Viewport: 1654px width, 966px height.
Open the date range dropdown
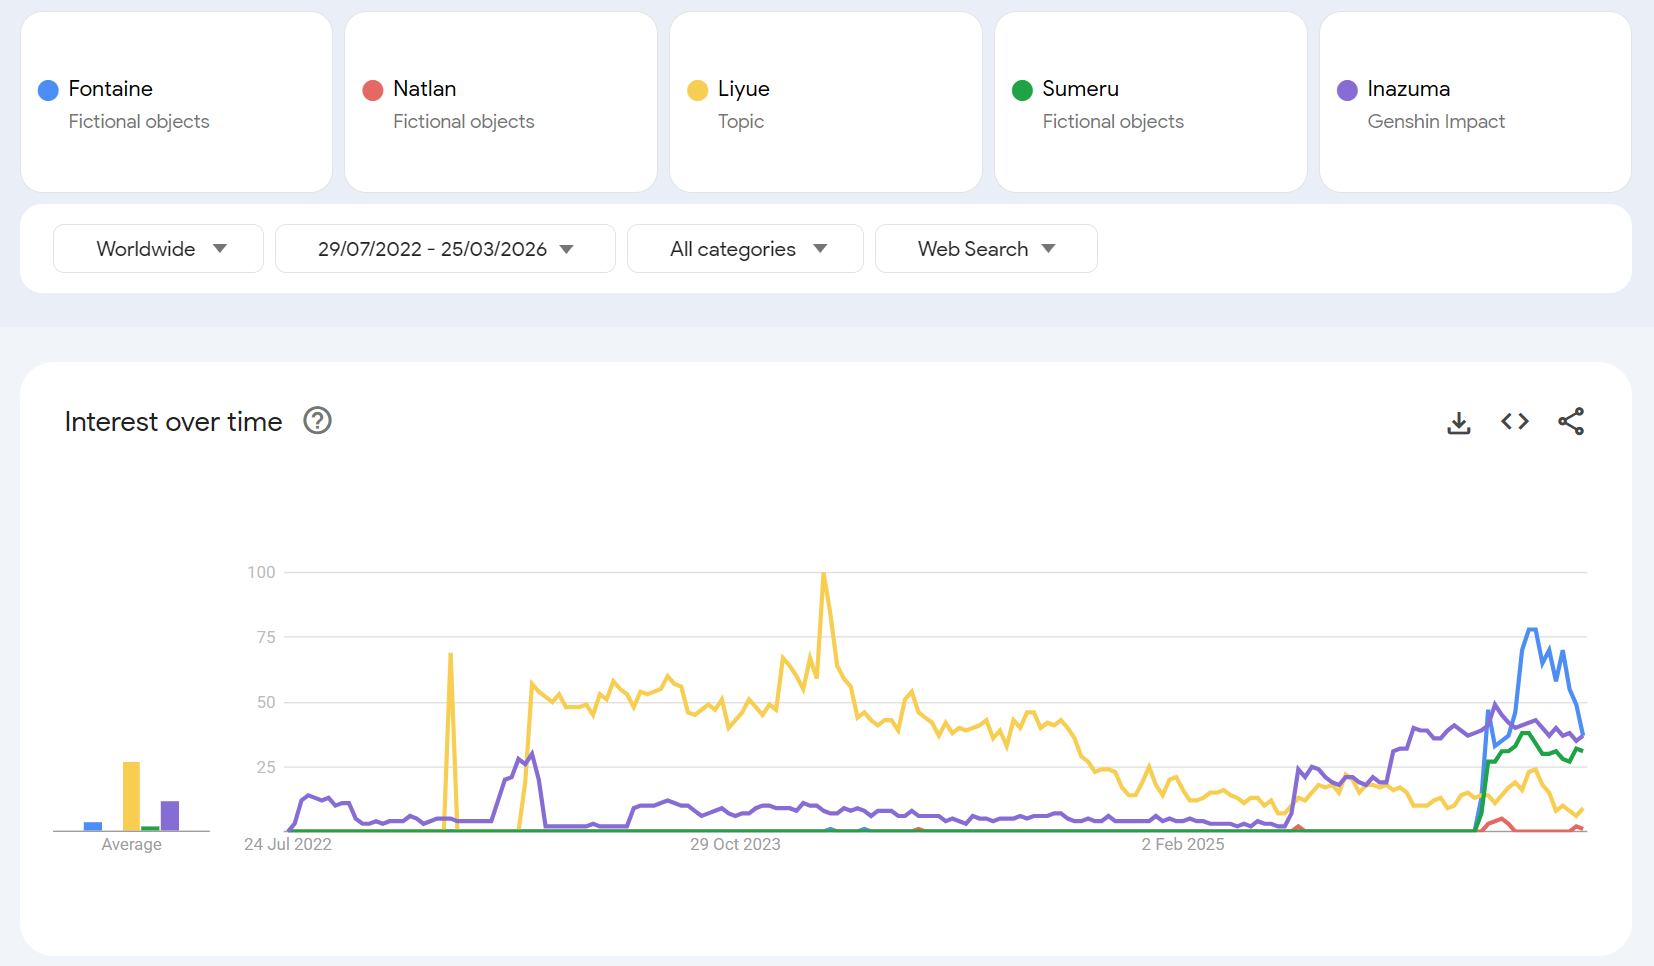(445, 249)
